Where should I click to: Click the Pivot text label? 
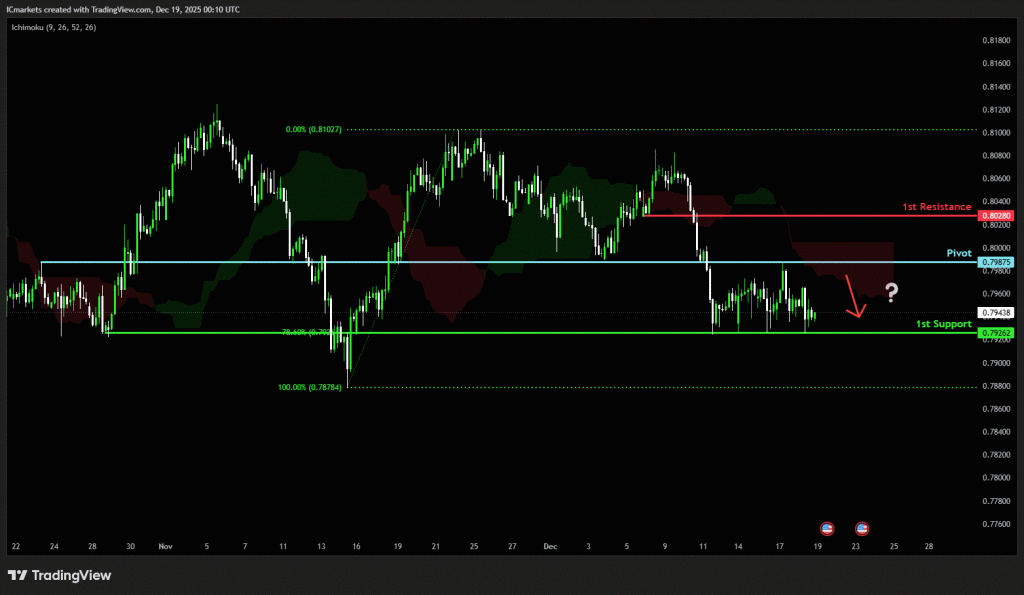(x=959, y=254)
